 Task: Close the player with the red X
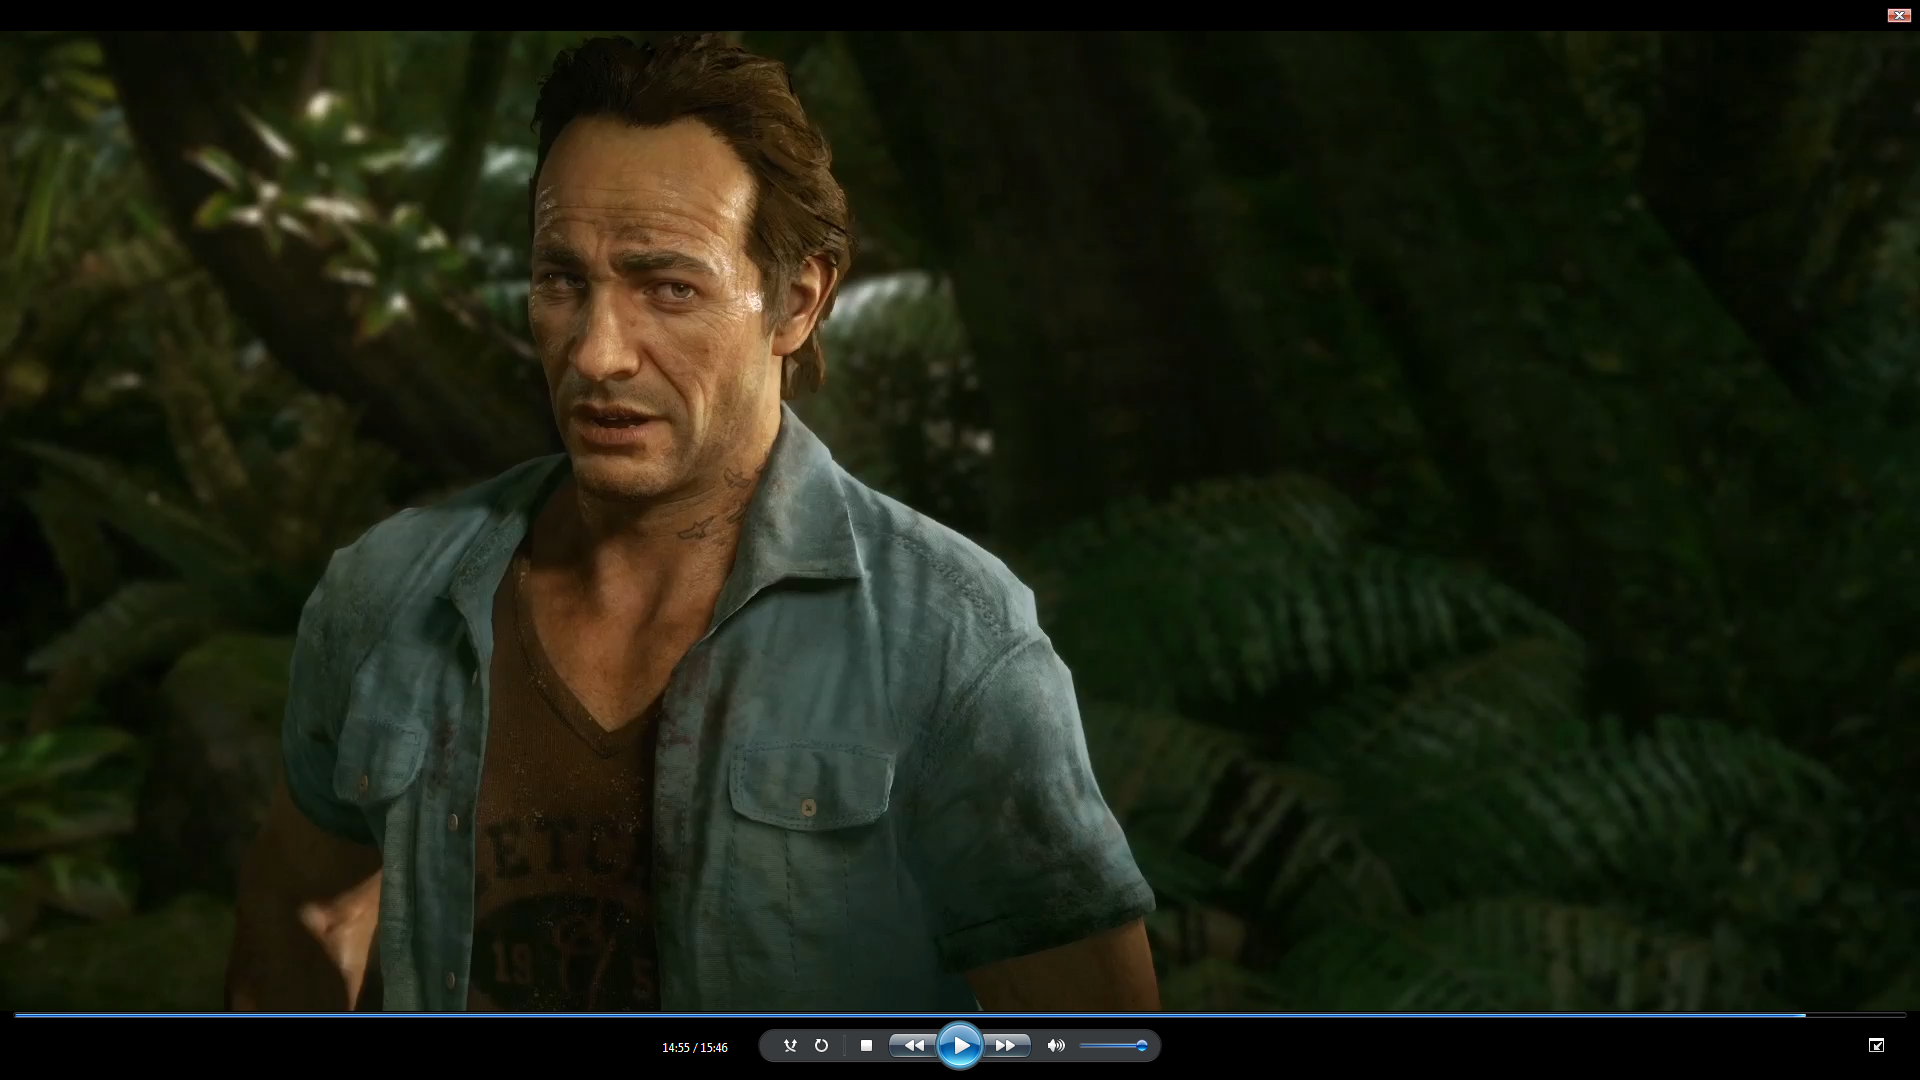point(1898,15)
